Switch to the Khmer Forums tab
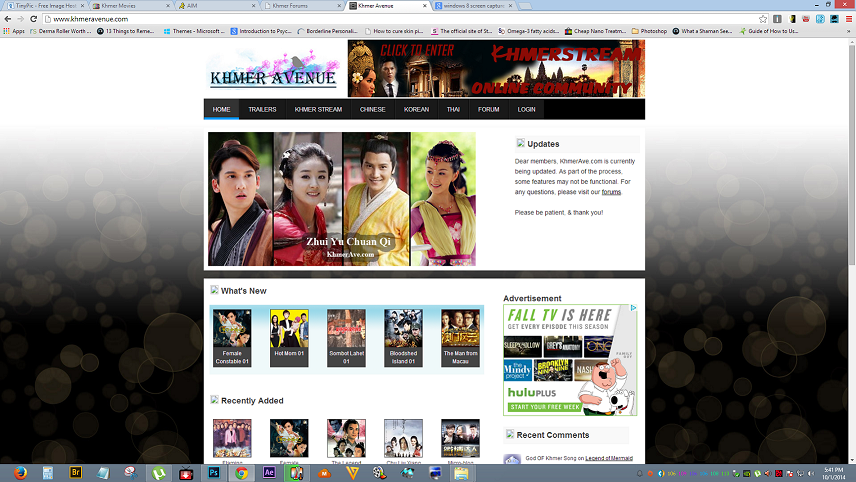The width and height of the screenshot is (856, 482). point(290,5)
